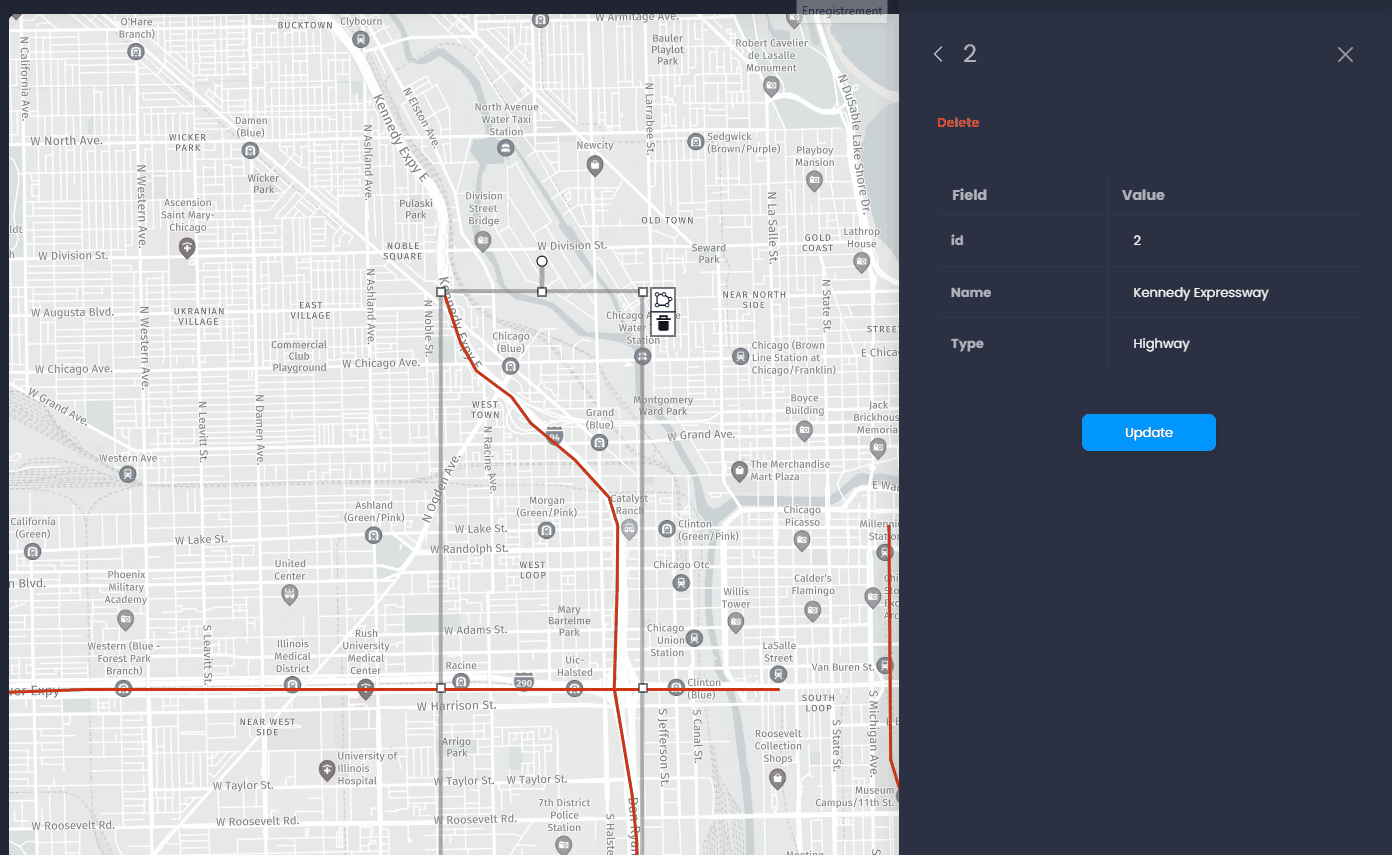1392x855 pixels.
Task: Click the trash icon next to the selection box
Action: point(663,324)
